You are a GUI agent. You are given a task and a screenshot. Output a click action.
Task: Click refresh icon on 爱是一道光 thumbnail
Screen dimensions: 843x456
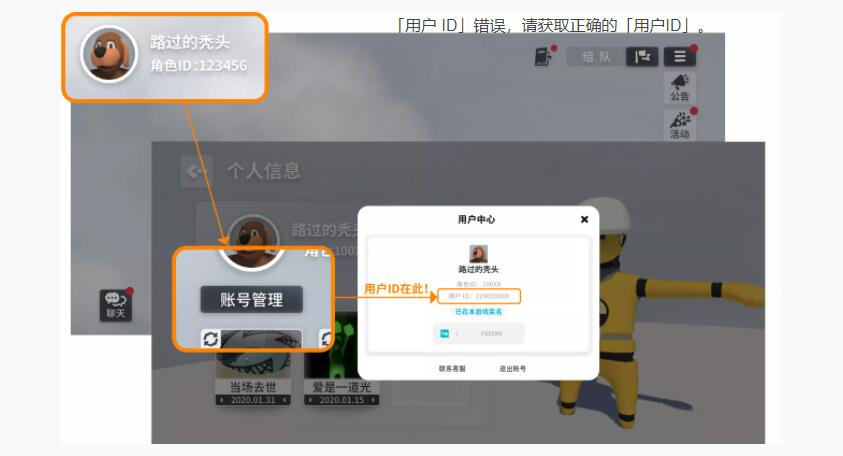[x=326, y=339]
